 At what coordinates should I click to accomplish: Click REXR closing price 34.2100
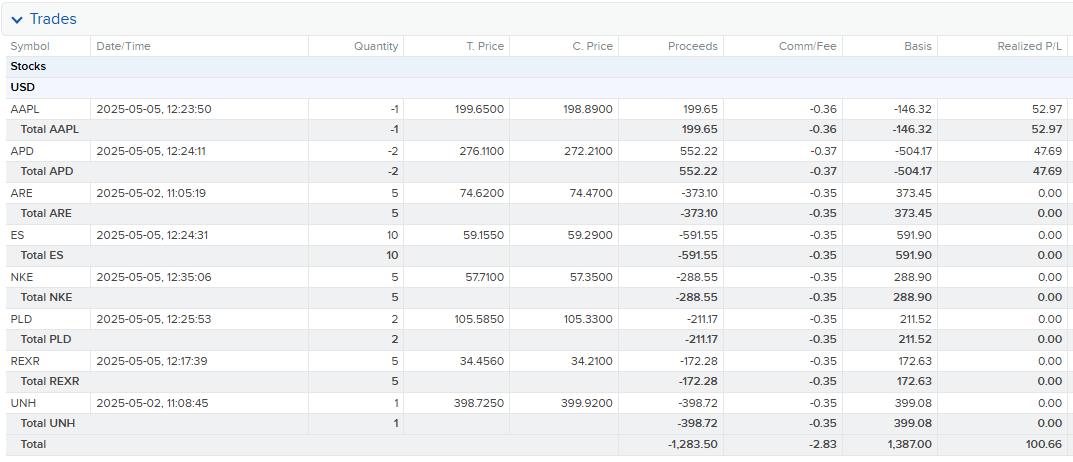tap(591, 361)
